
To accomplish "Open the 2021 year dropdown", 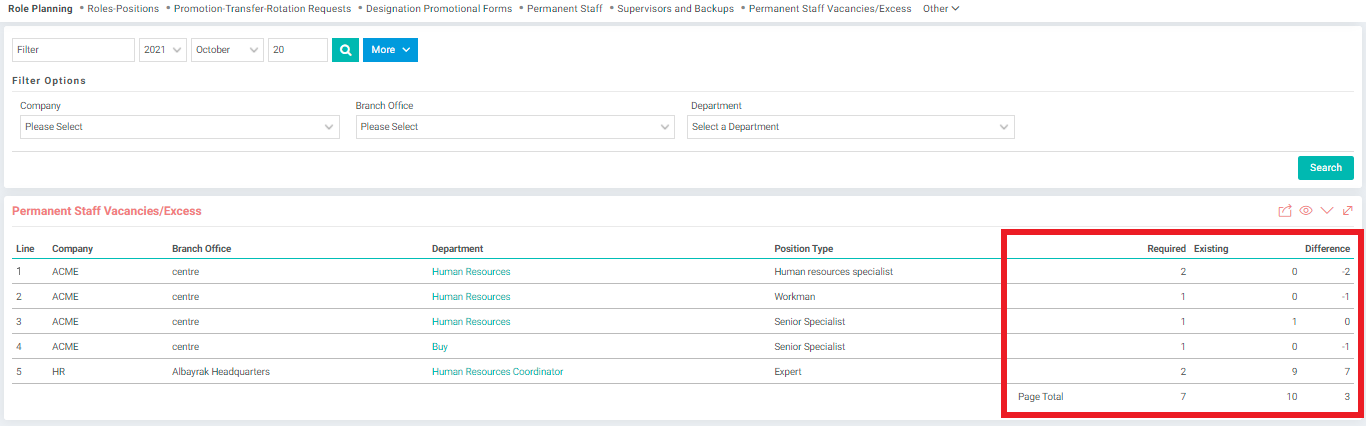I will pos(163,50).
